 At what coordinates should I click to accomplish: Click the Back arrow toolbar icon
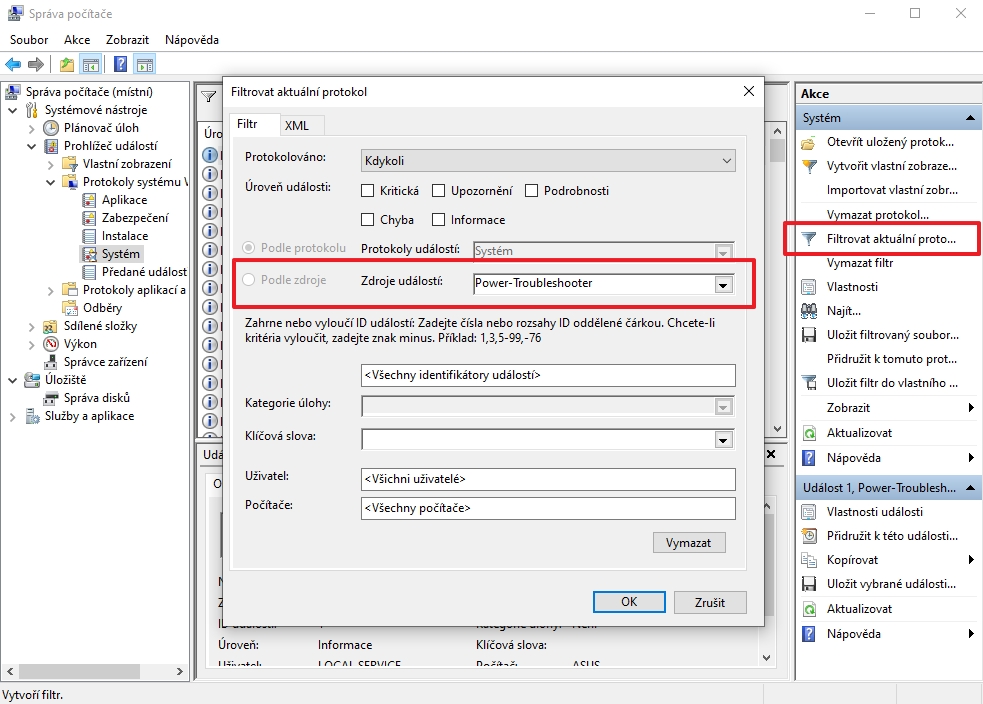(13, 64)
